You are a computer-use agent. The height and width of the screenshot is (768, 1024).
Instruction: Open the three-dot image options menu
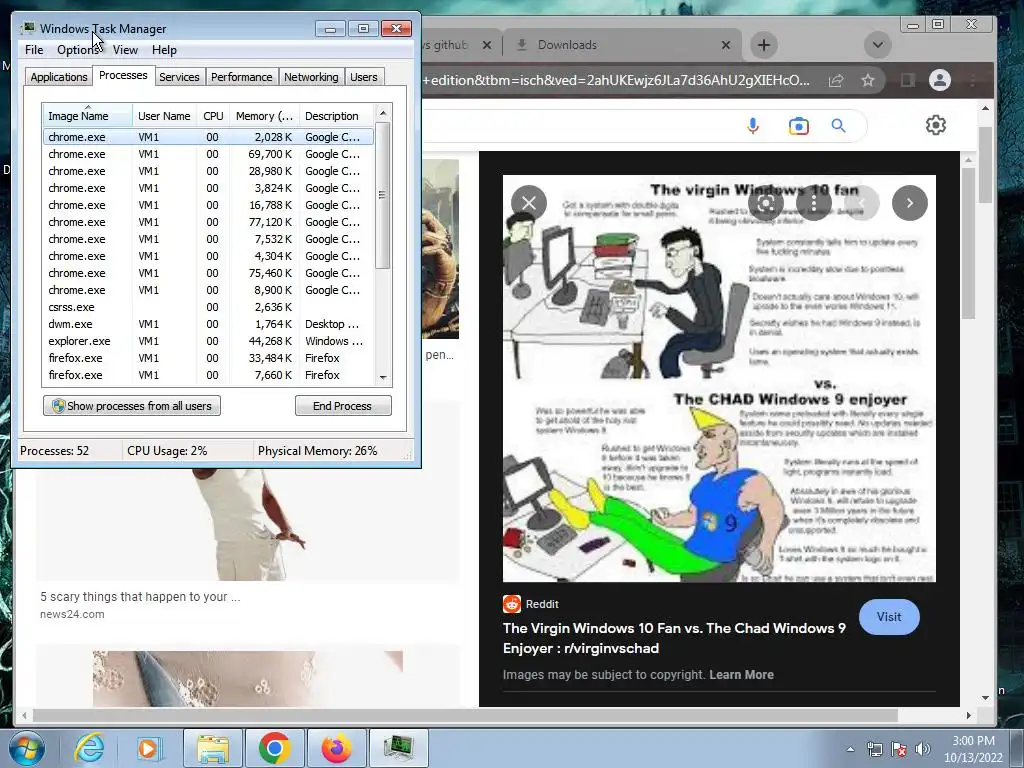(814, 203)
